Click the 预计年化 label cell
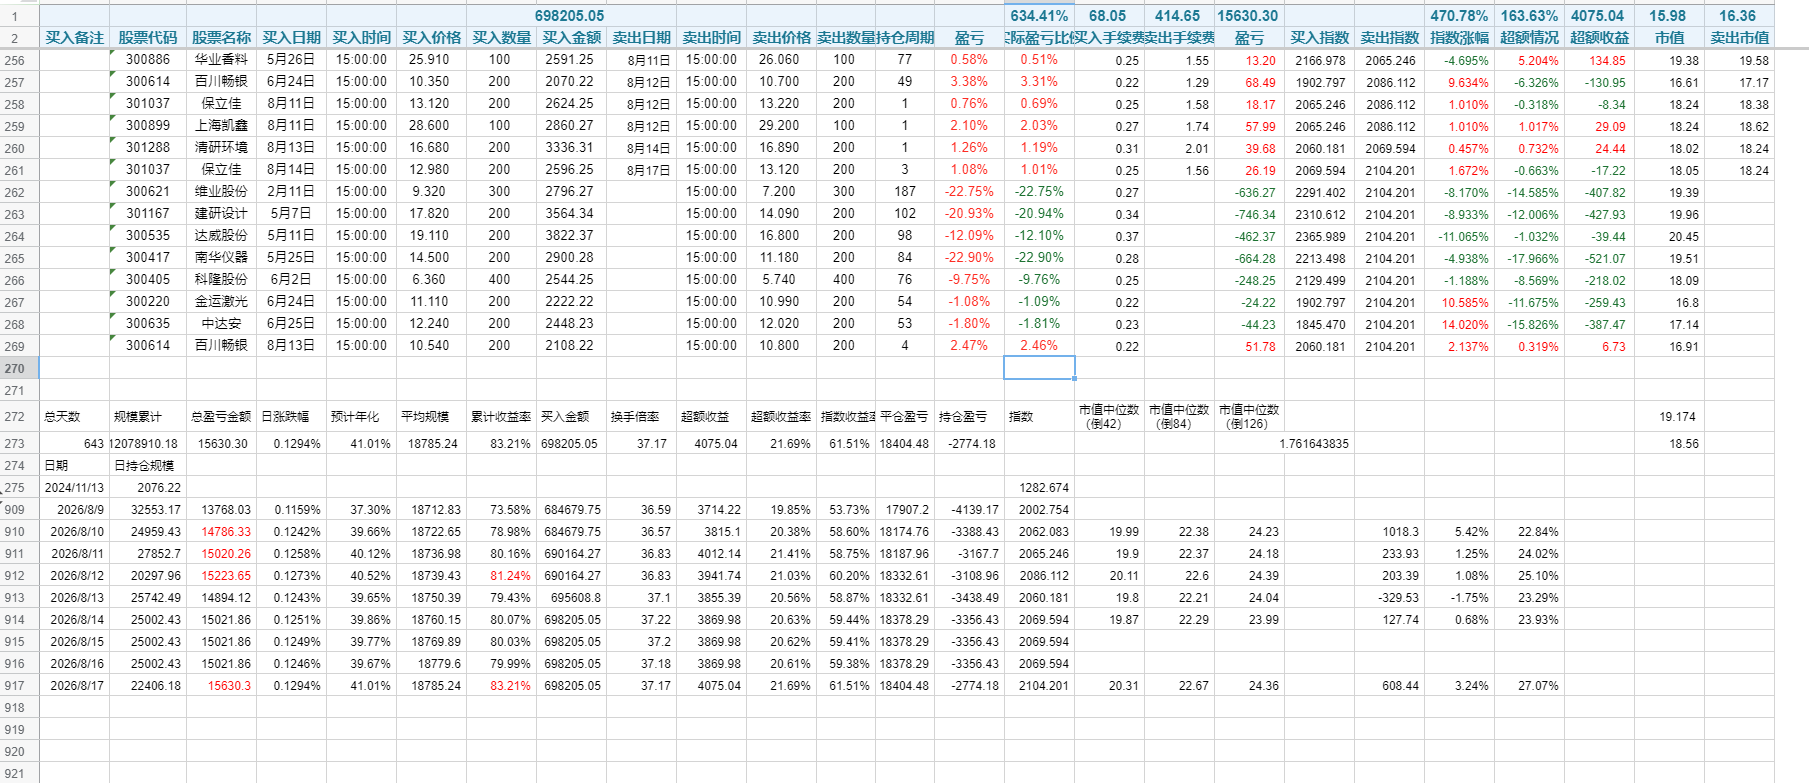 [x=361, y=417]
